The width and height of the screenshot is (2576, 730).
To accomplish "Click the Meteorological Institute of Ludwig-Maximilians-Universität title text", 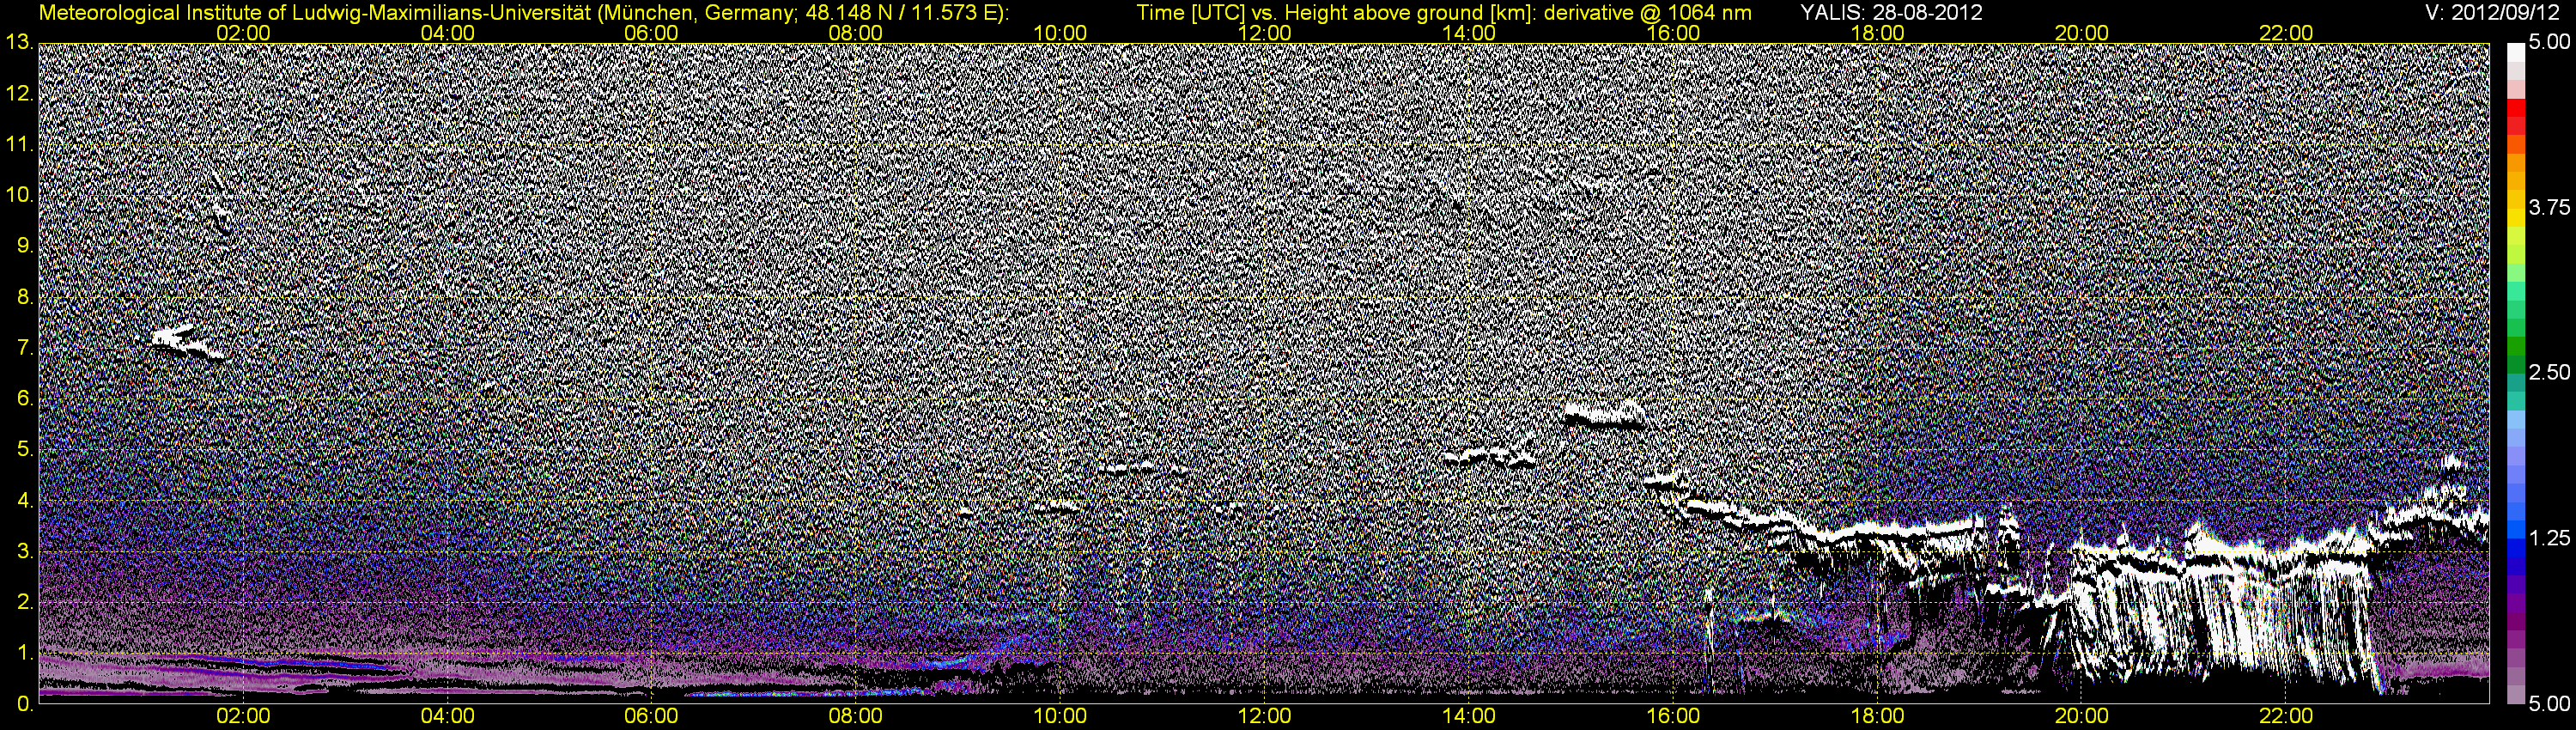I will pyautogui.click(x=523, y=13).
